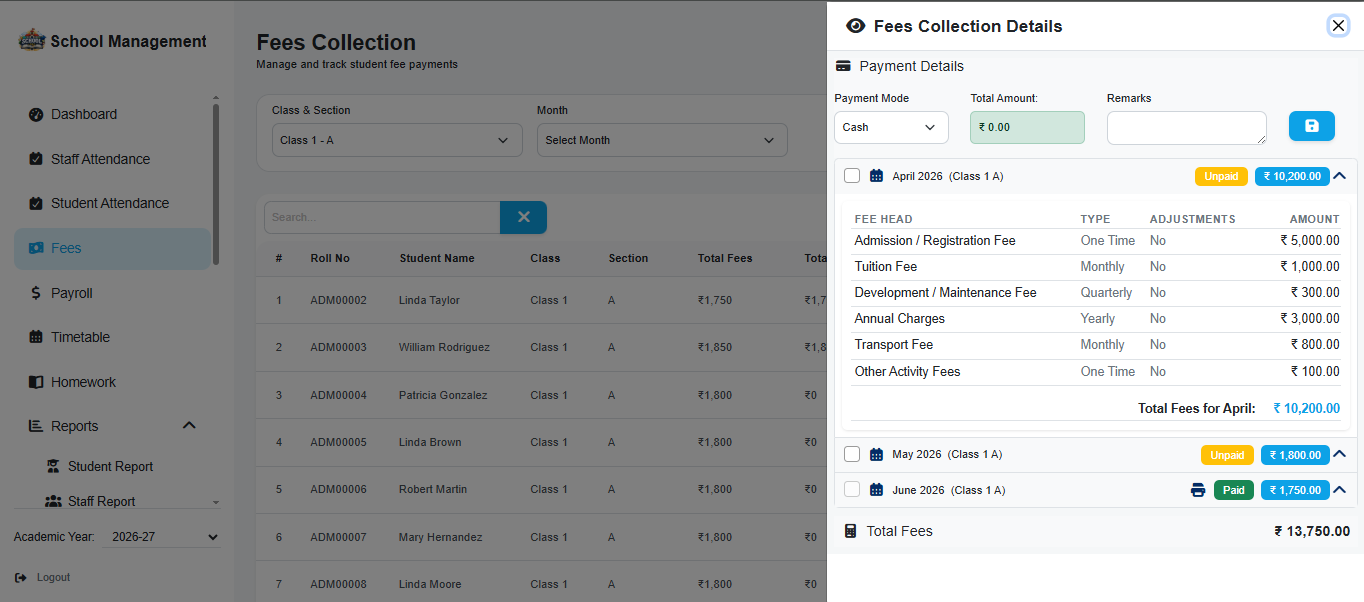The image size is (1364, 602).
Task: Clear search with the blue X button
Action: (523, 217)
